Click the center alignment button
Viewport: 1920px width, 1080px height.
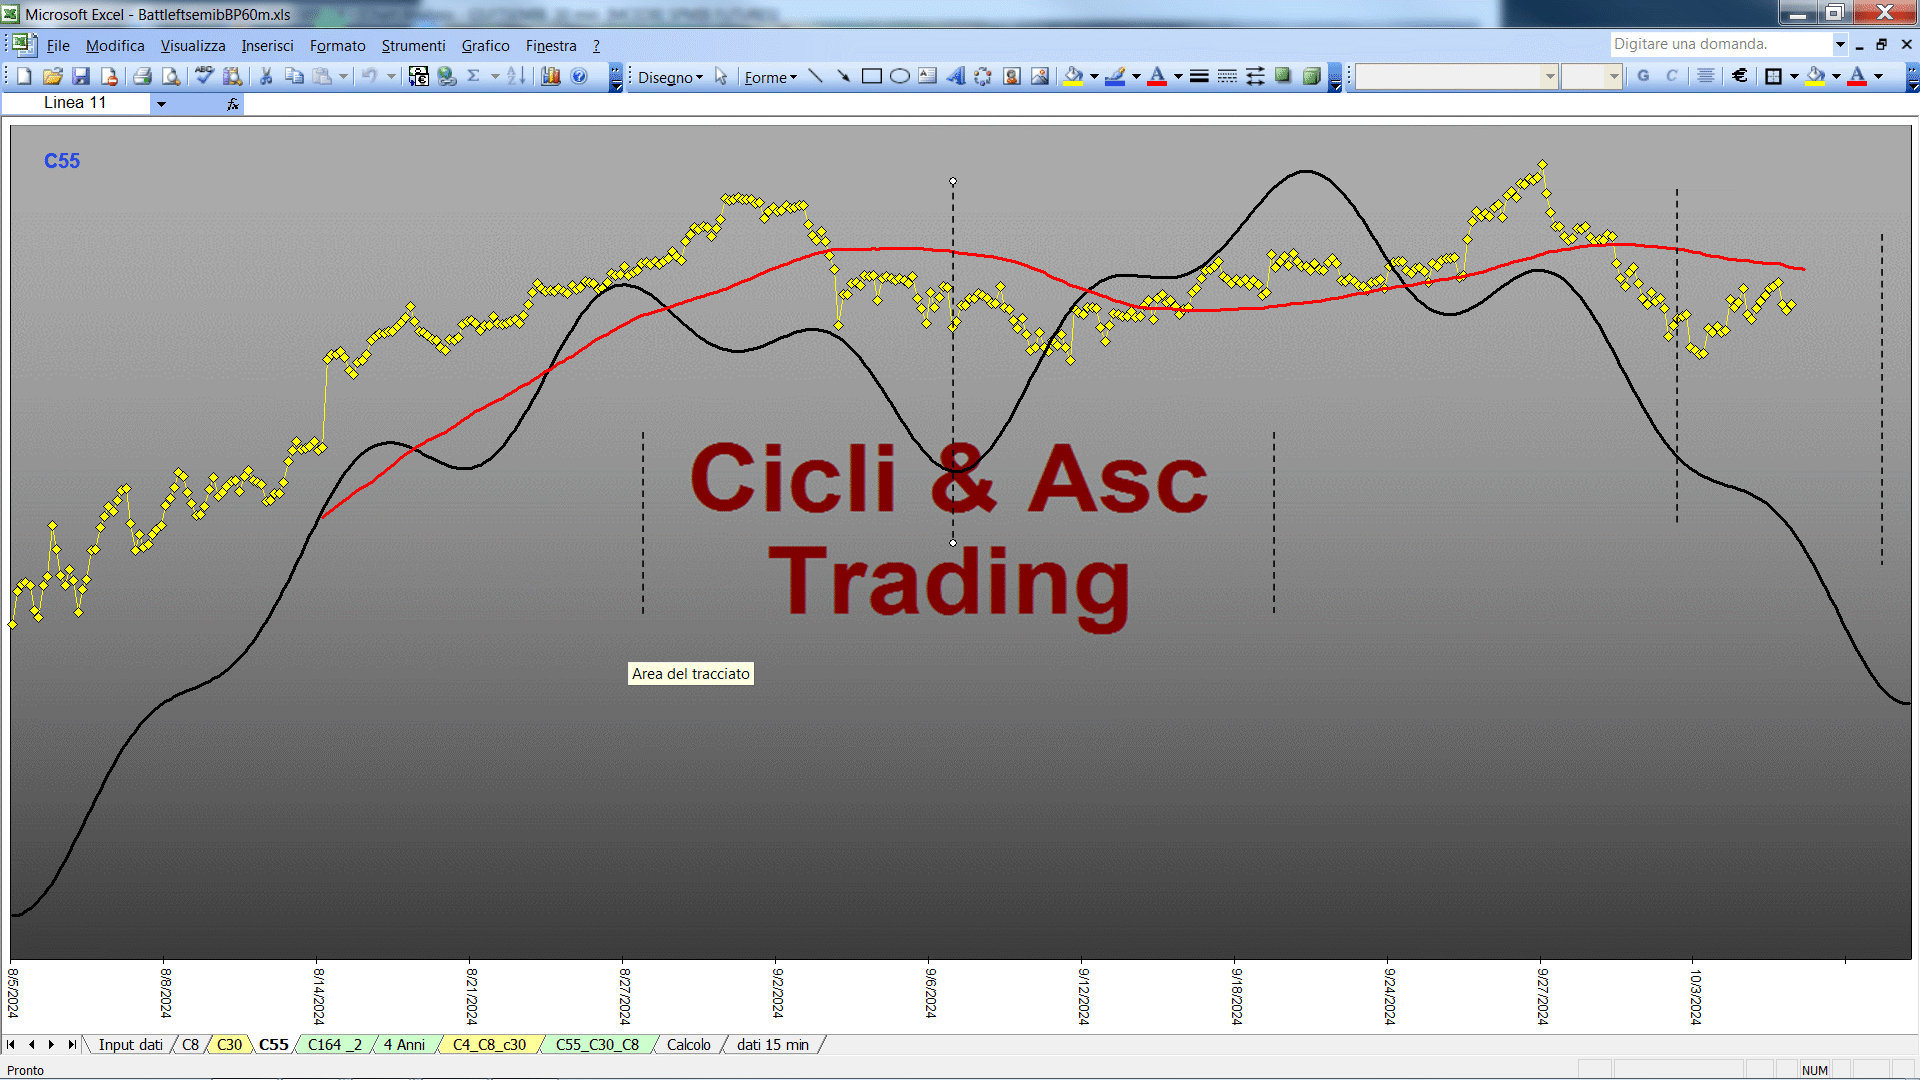(x=1706, y=77)
